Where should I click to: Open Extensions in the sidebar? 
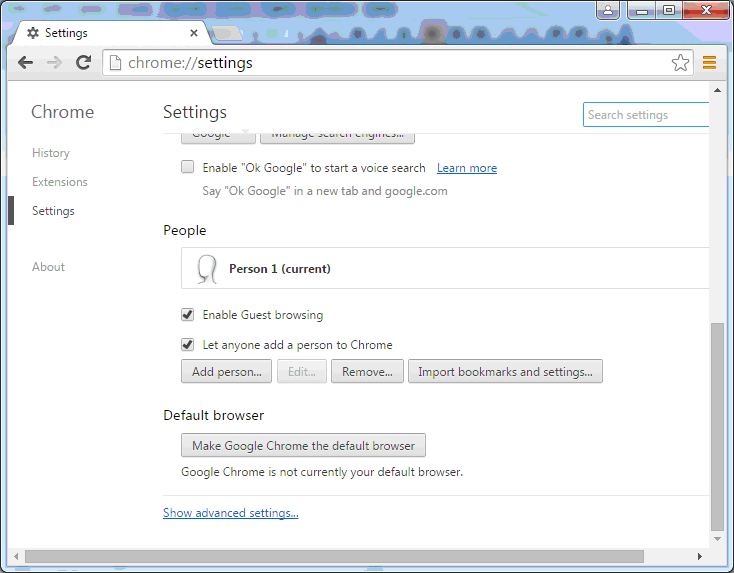pyautogui.click(x=59, y=182)
